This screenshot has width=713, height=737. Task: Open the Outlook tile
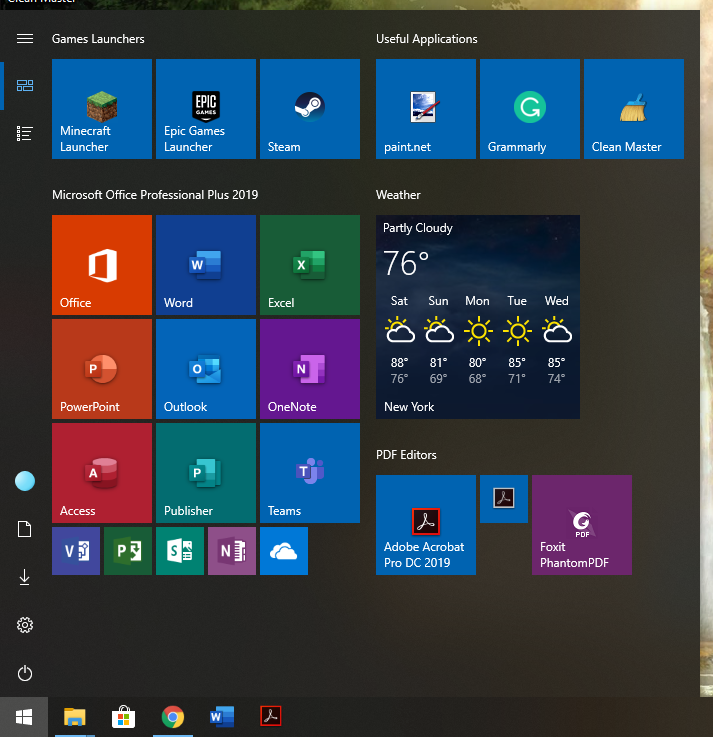206,369
